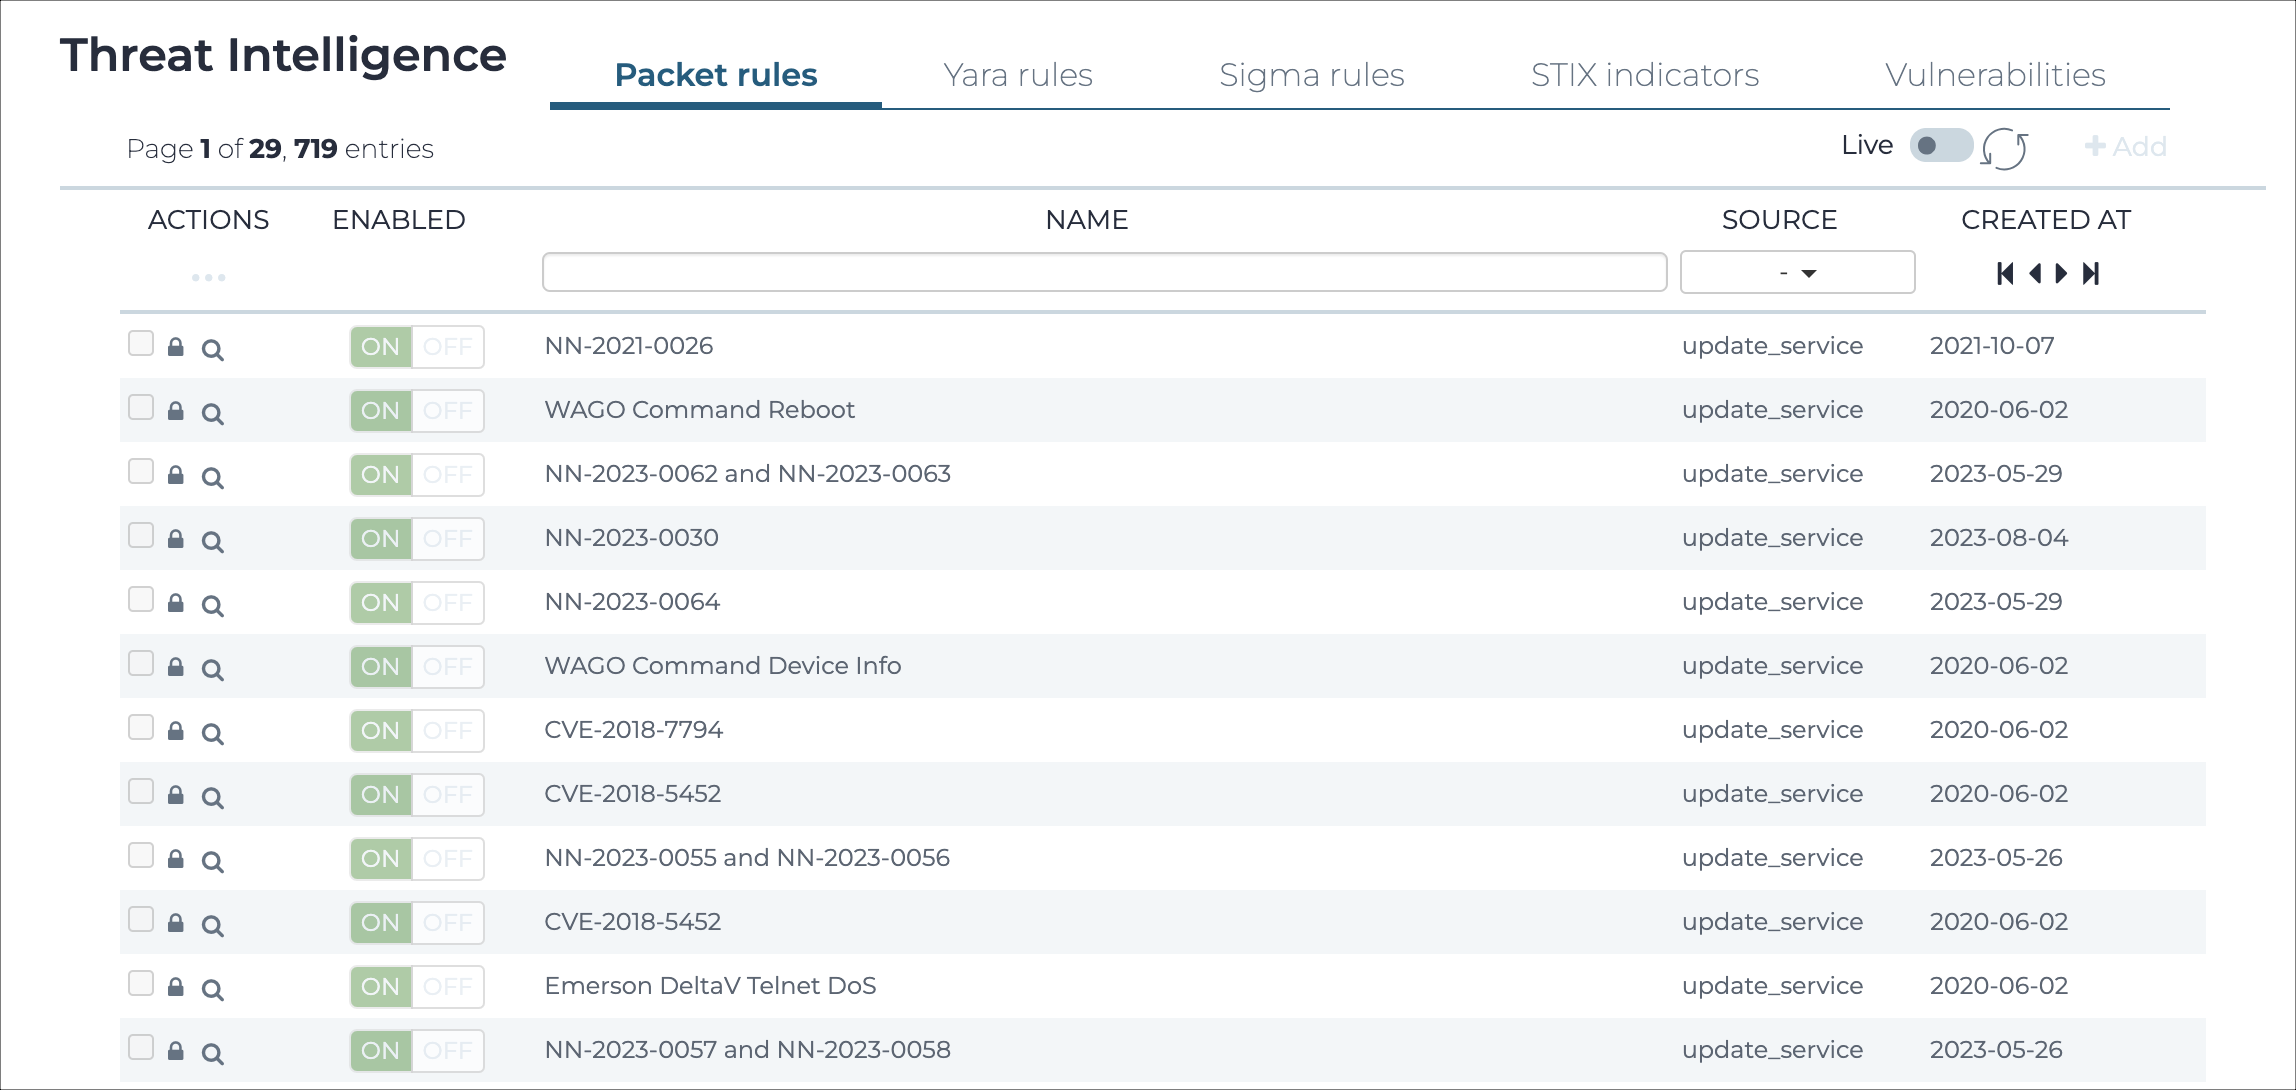Switch to Yara rules tab
Screen dimensions: 2296x1090
point(1018,75)
